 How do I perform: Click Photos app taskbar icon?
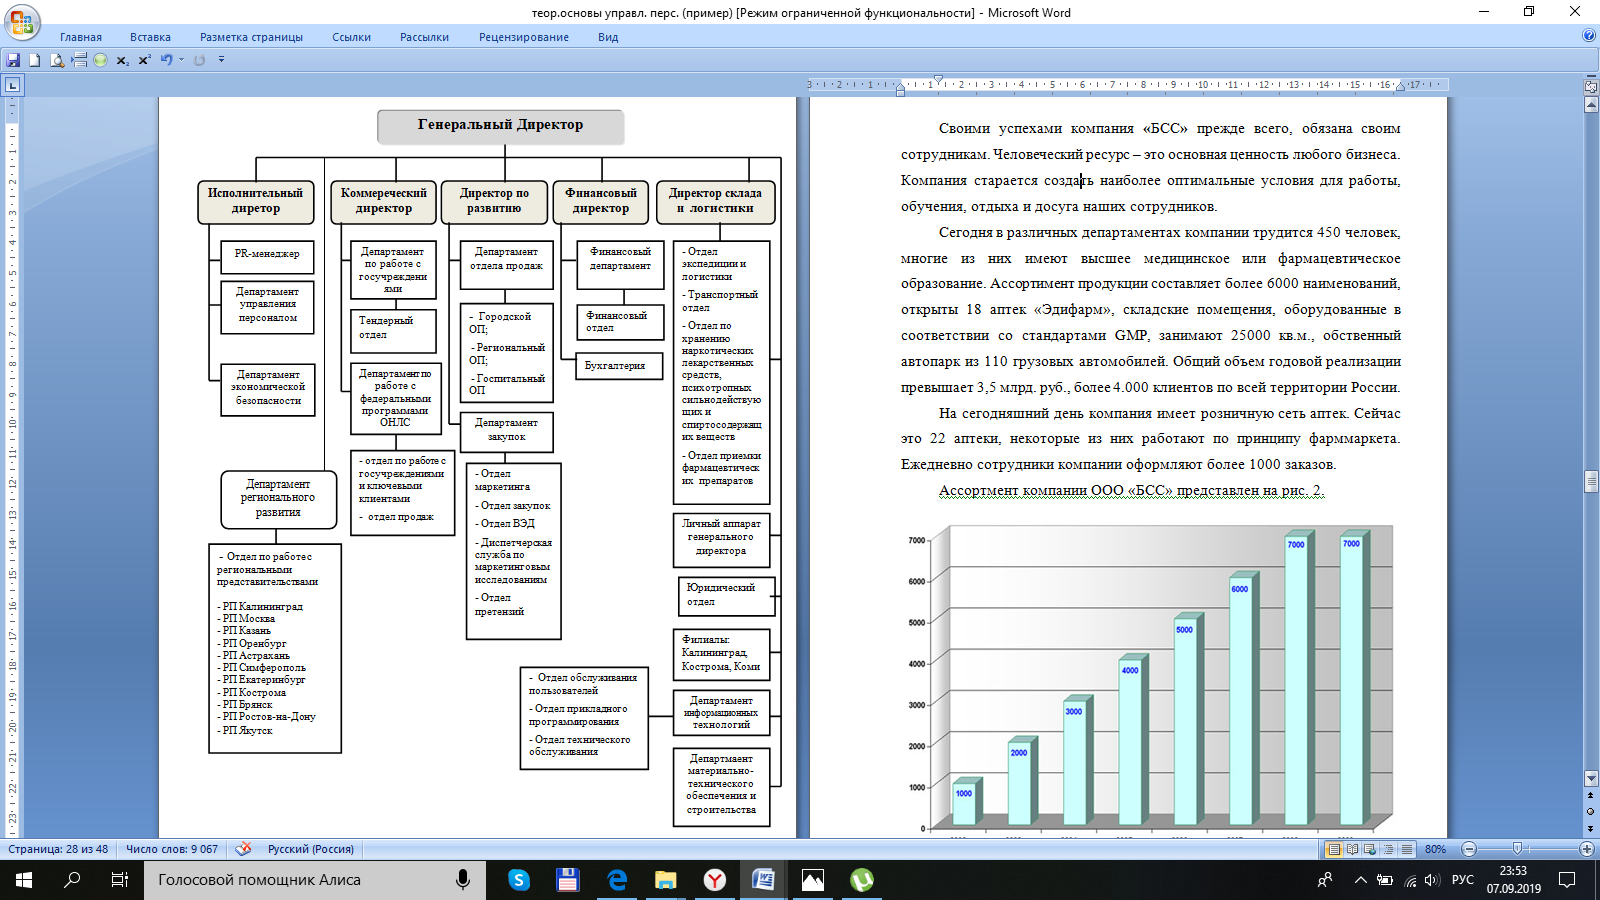[813, 880]
